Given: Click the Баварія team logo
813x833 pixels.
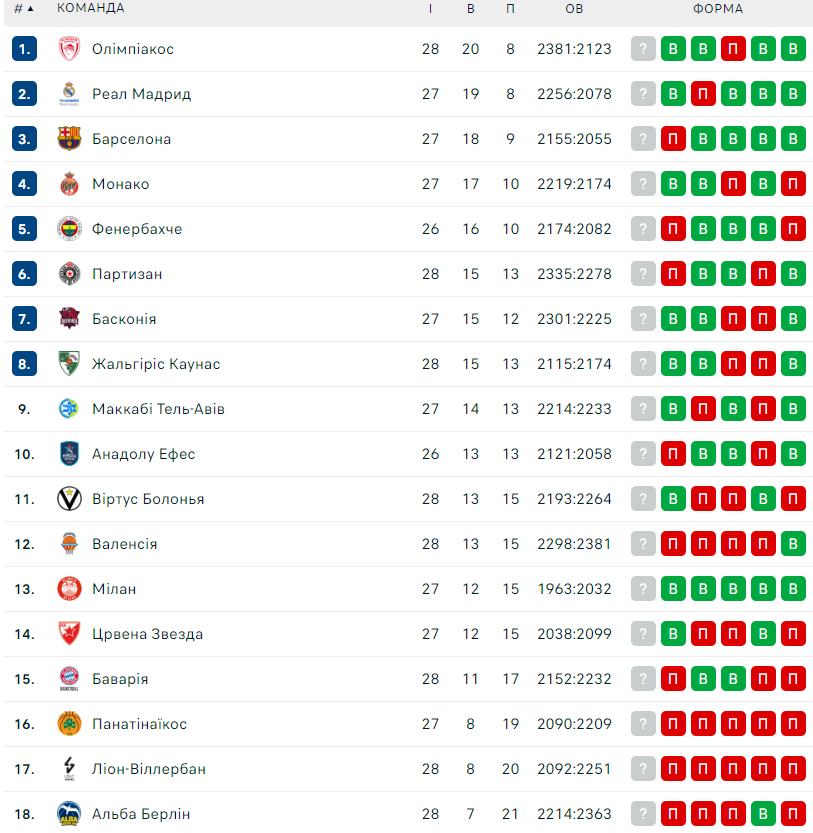Looking at the screenshot, I should (x=69, y=678).
